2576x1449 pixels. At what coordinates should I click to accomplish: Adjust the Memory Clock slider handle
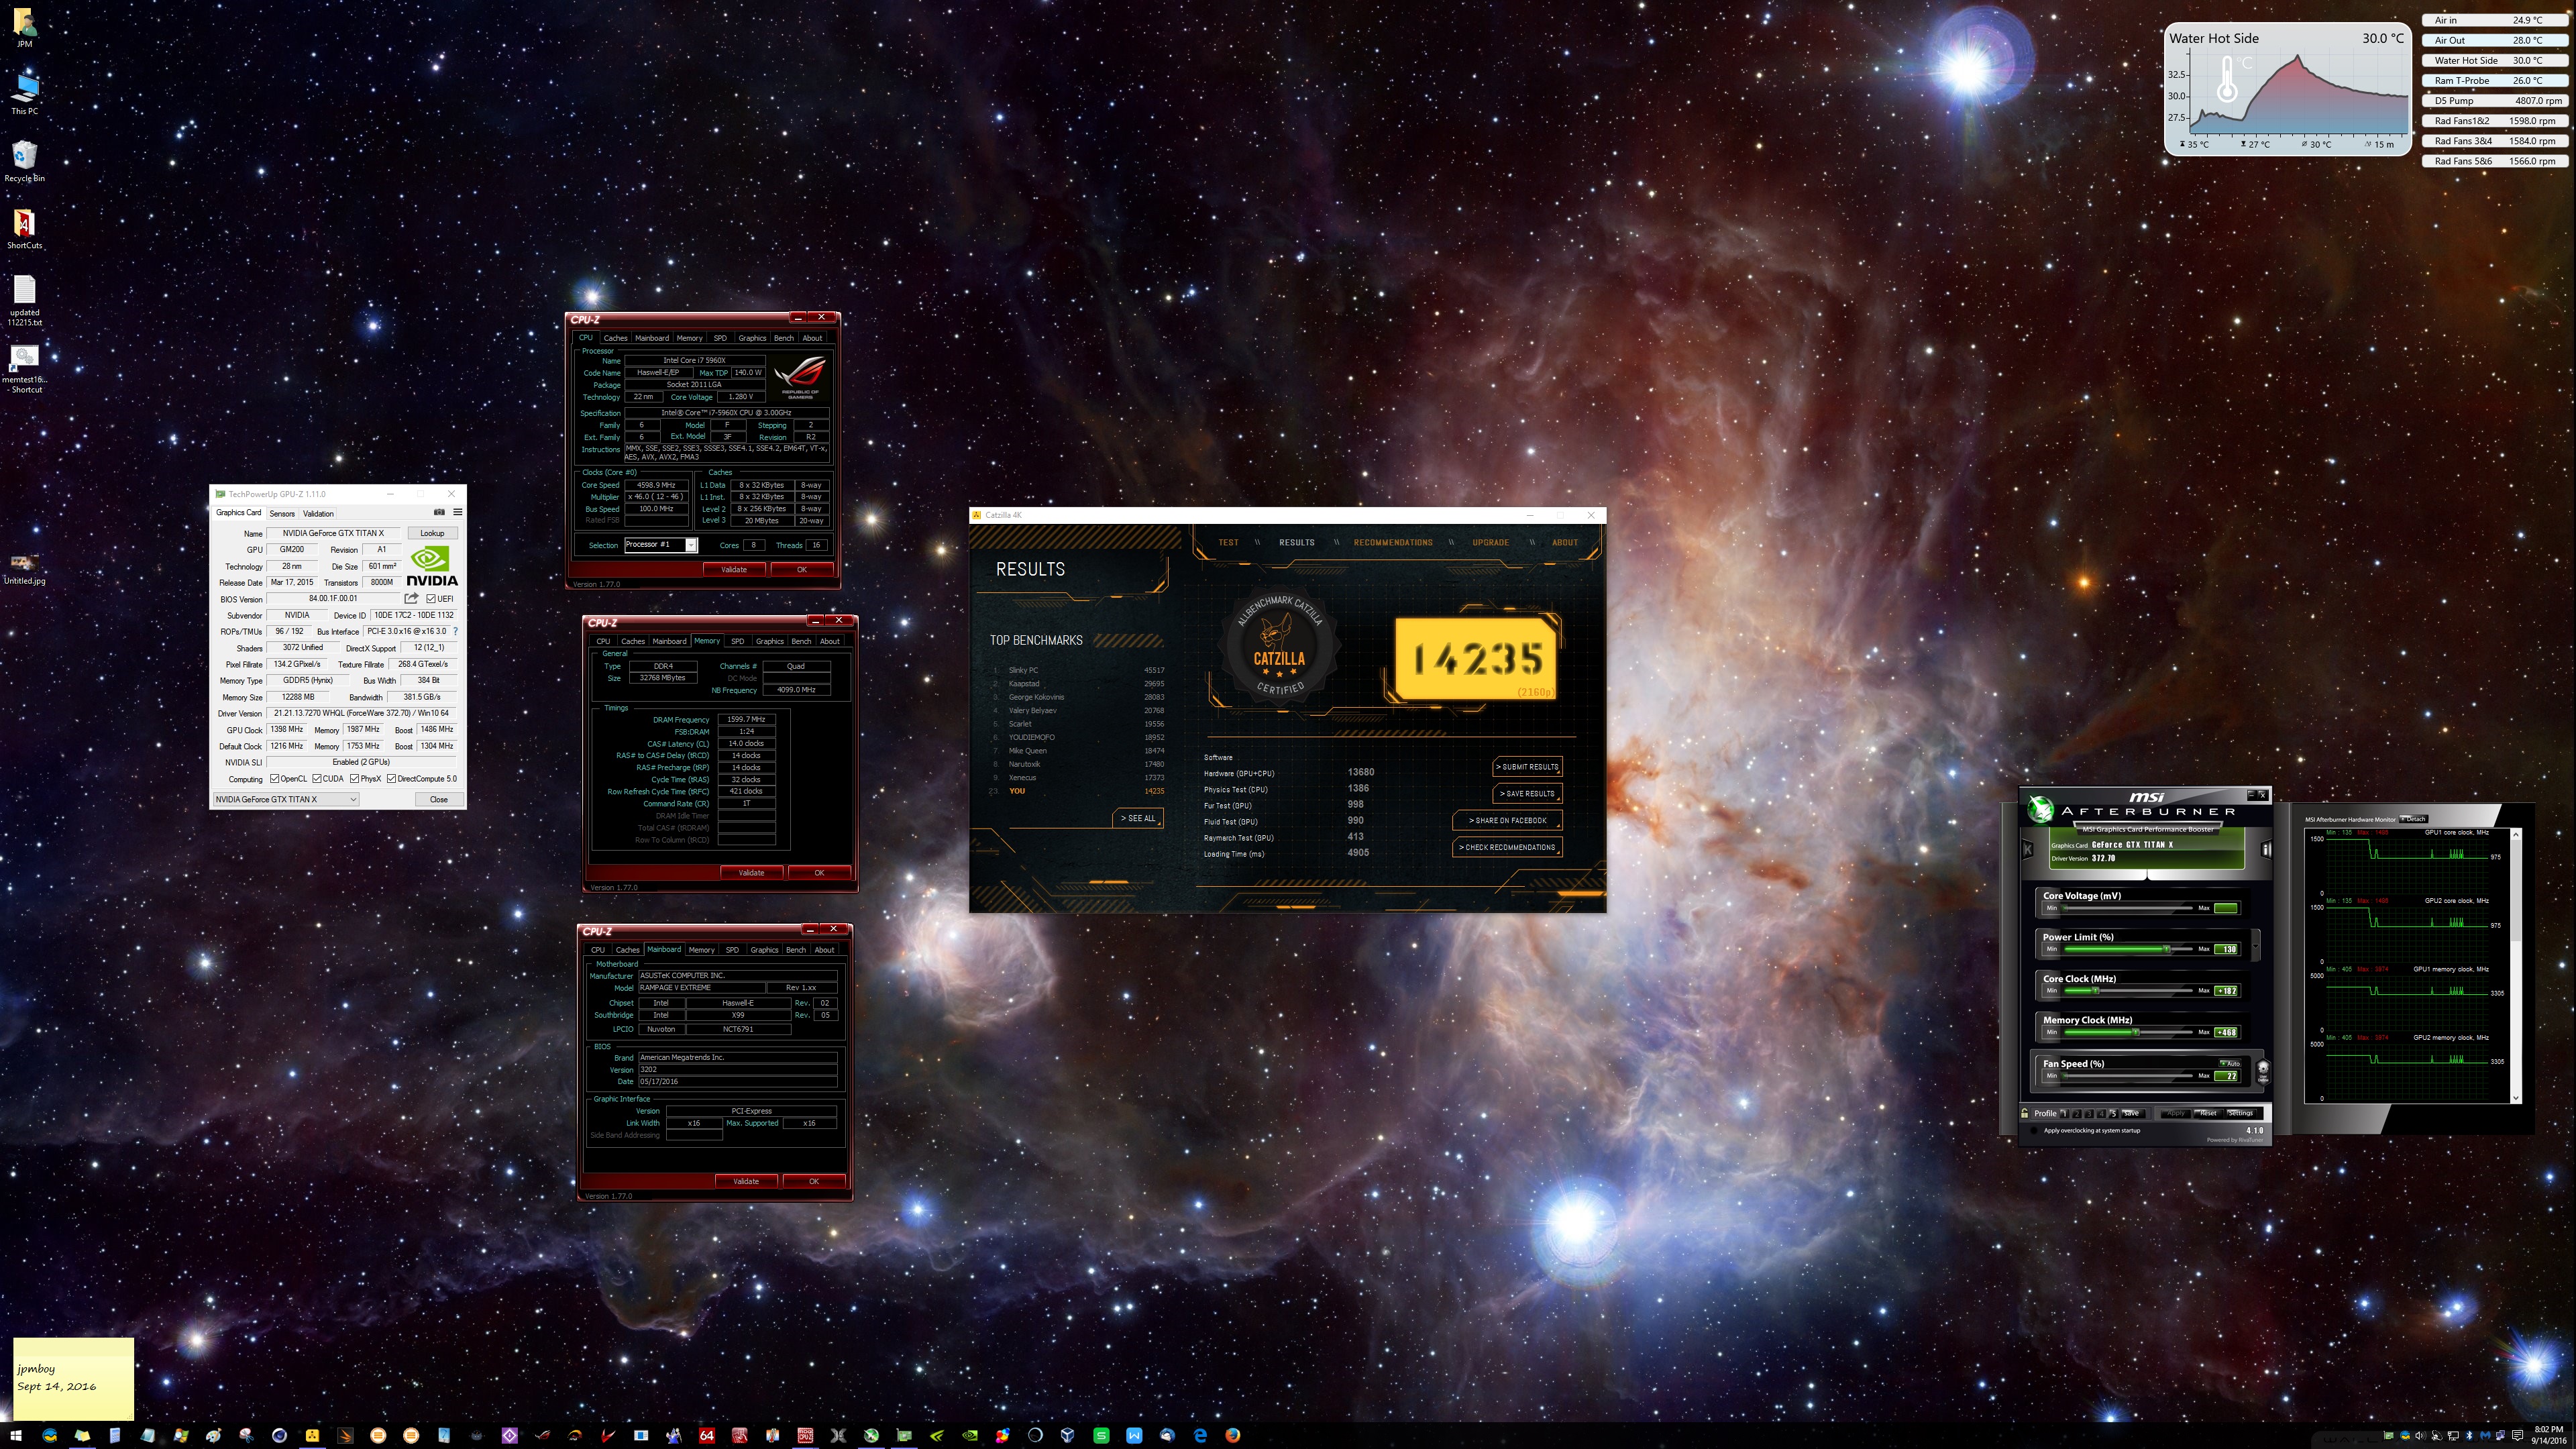pyautogui.click(x=2136, y=1032)
